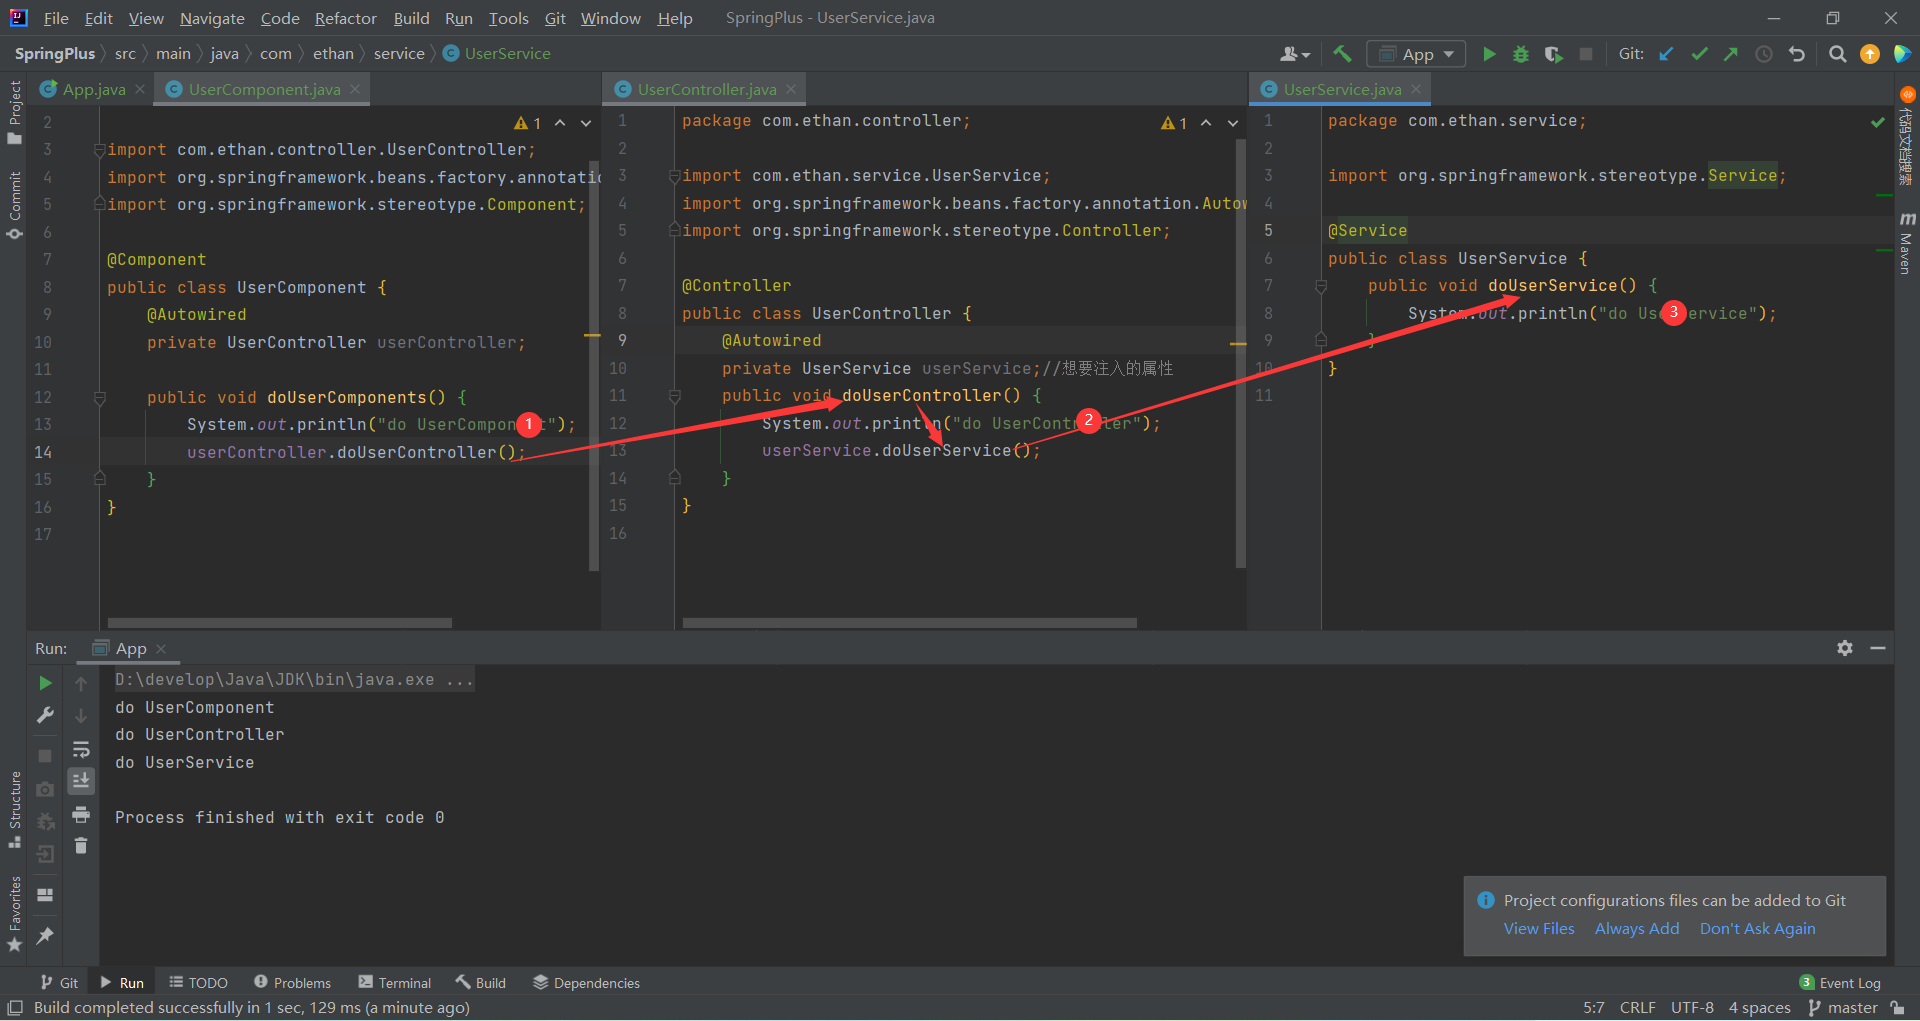1920x1021 pixels.
Task: Click the green Run App button in toolbar
Action: [1489, 54]
